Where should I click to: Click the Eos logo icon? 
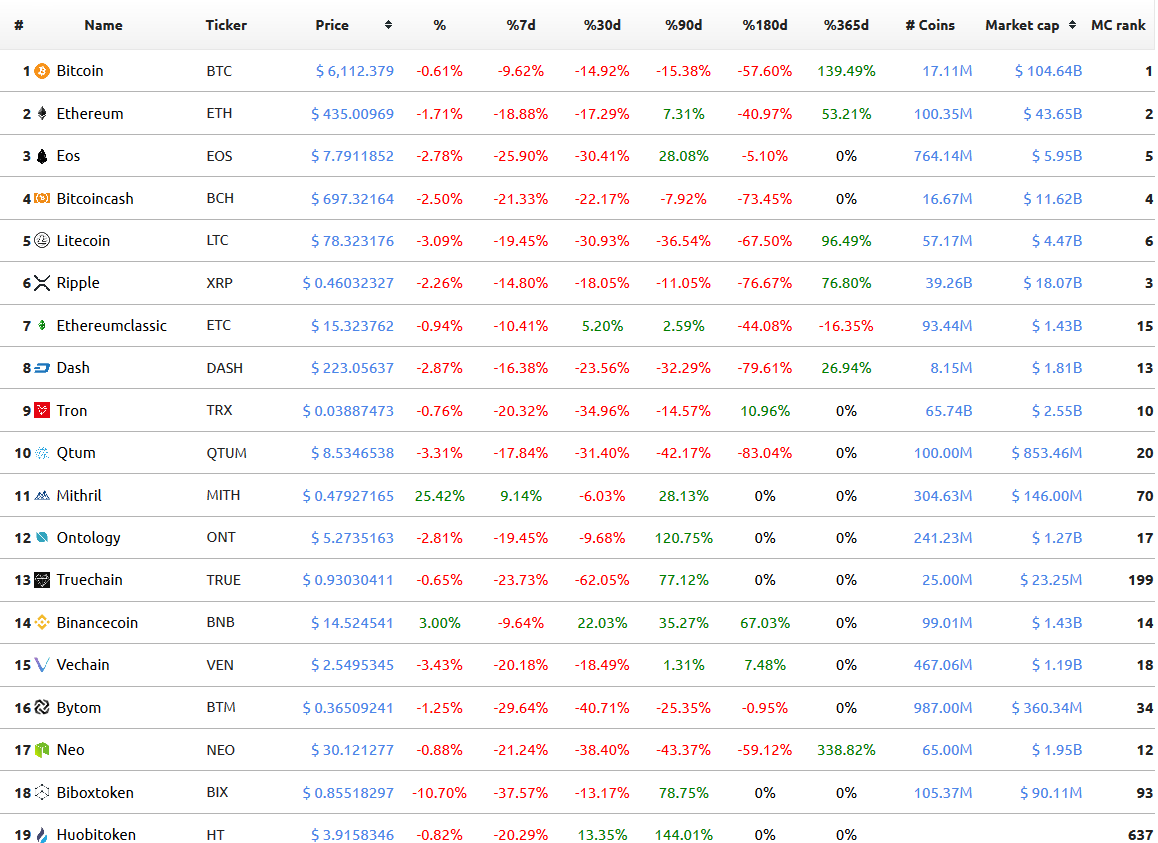pyautogui.click(x=42, y=156)
